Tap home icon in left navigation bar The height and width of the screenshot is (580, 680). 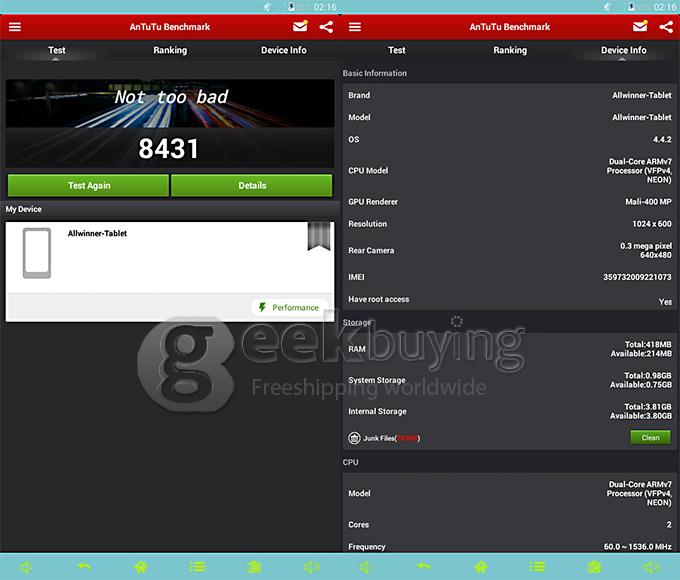point(141,567)
